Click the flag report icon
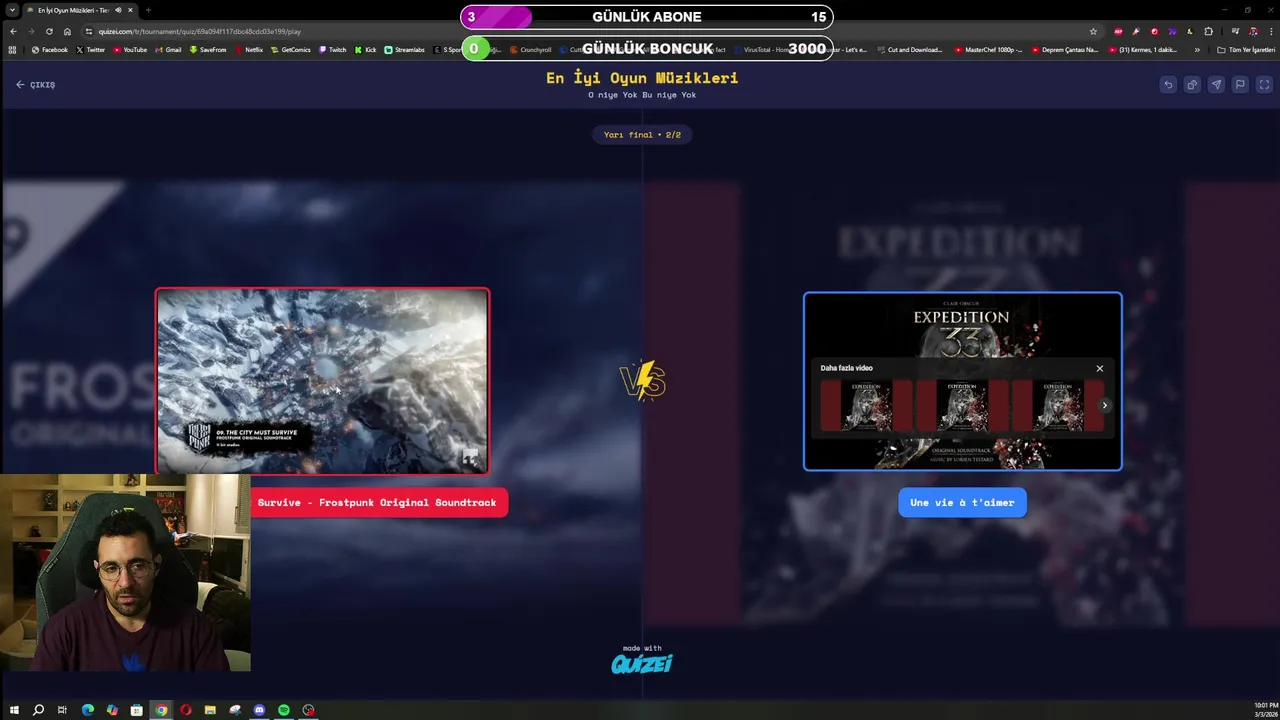 click(x=1240, y=85)
